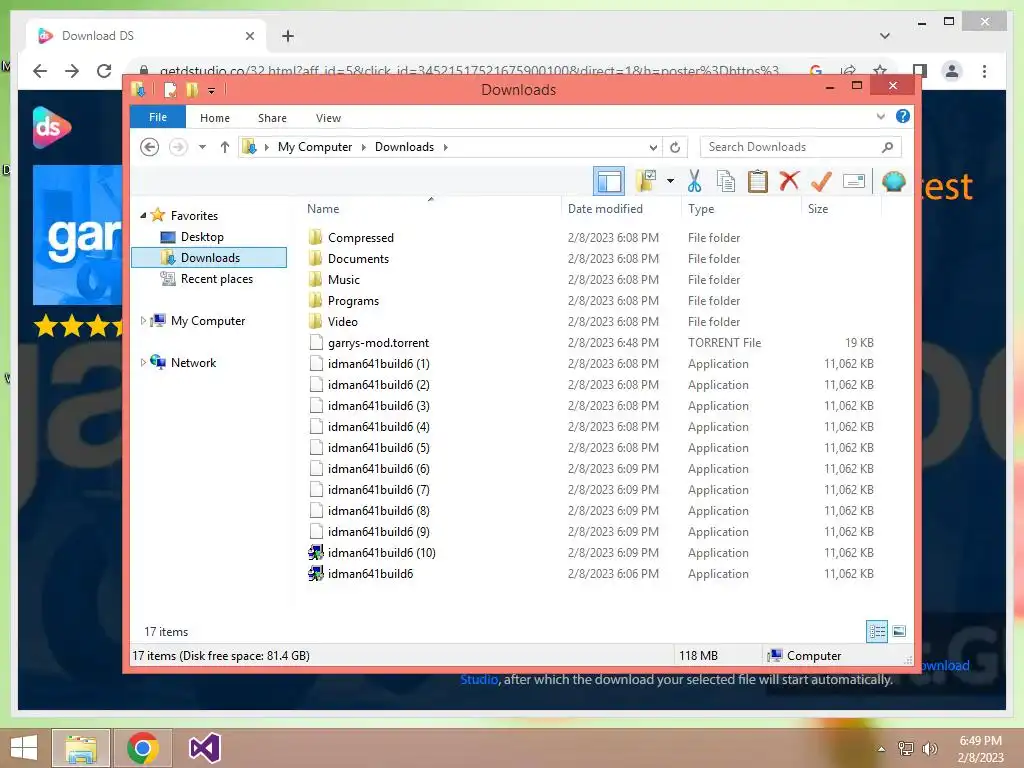1024x768 pixels.
Task: Click the orange checkmark Properties icon
Action: point(821,181)
